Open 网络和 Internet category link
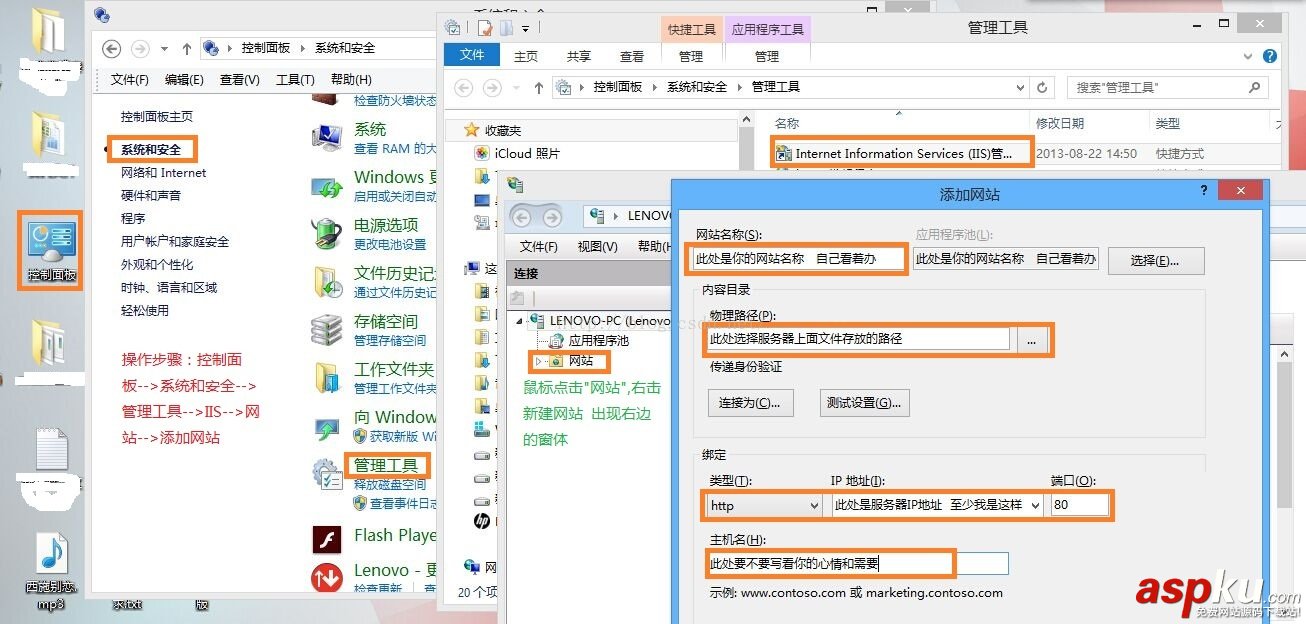1306x624 pixels. click(163, 172)
